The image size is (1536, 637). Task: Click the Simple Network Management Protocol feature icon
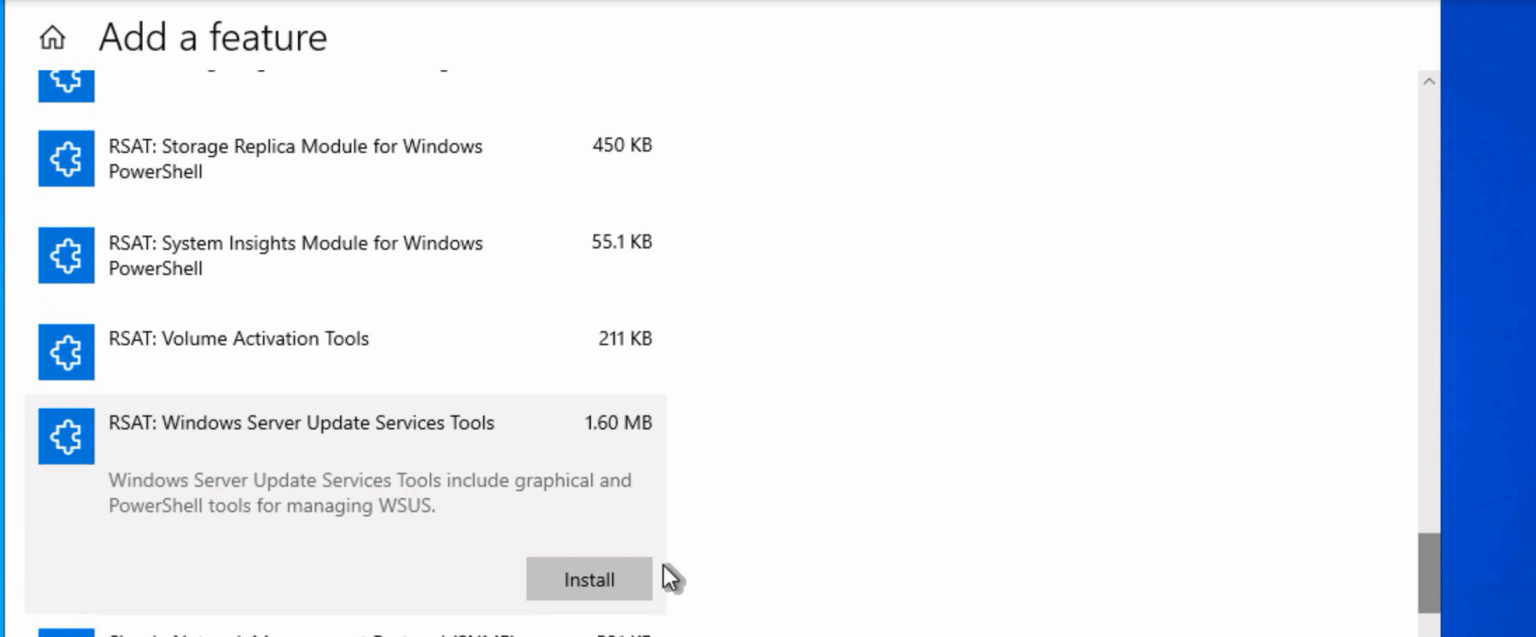(66, 631)
